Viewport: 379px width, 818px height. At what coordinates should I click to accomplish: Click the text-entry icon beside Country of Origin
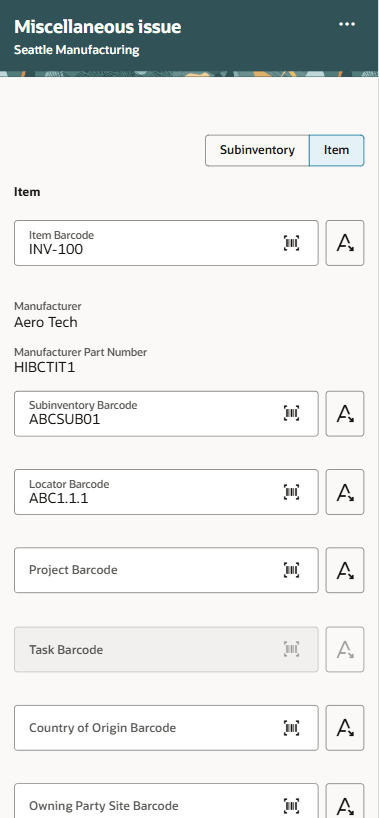click(345, 728)
